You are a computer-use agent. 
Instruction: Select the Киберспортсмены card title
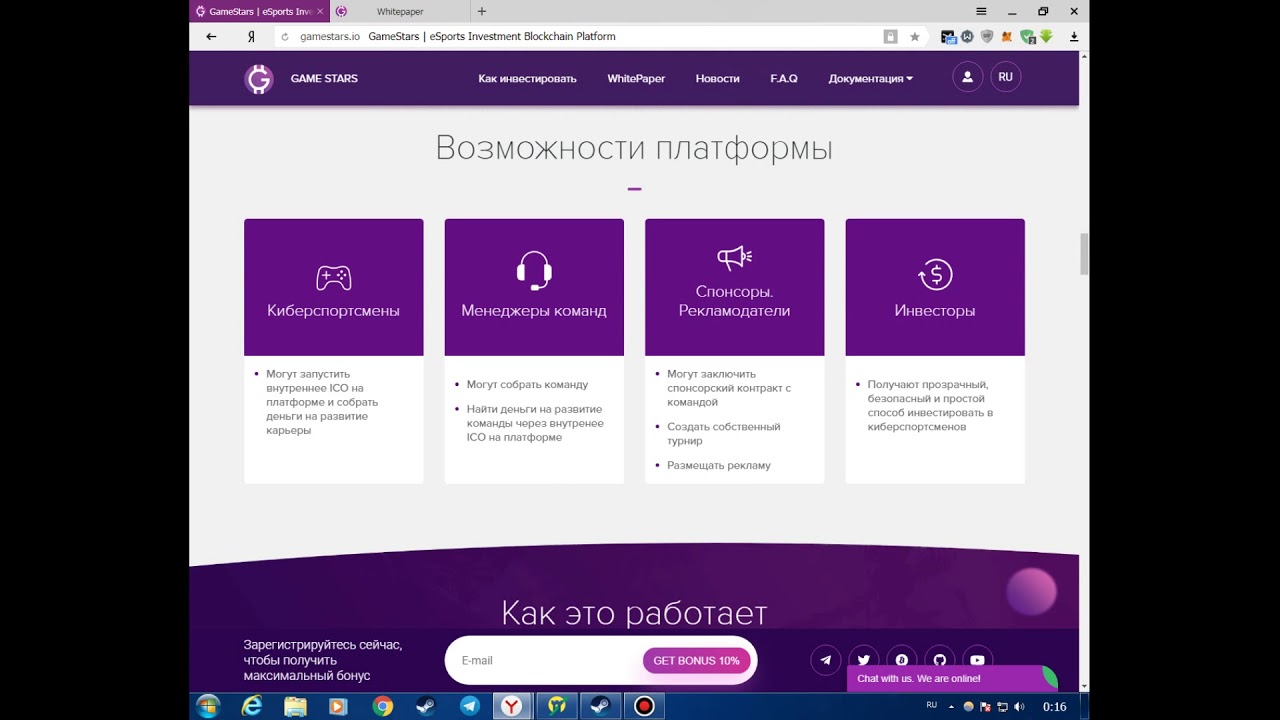tap(333, 311)
